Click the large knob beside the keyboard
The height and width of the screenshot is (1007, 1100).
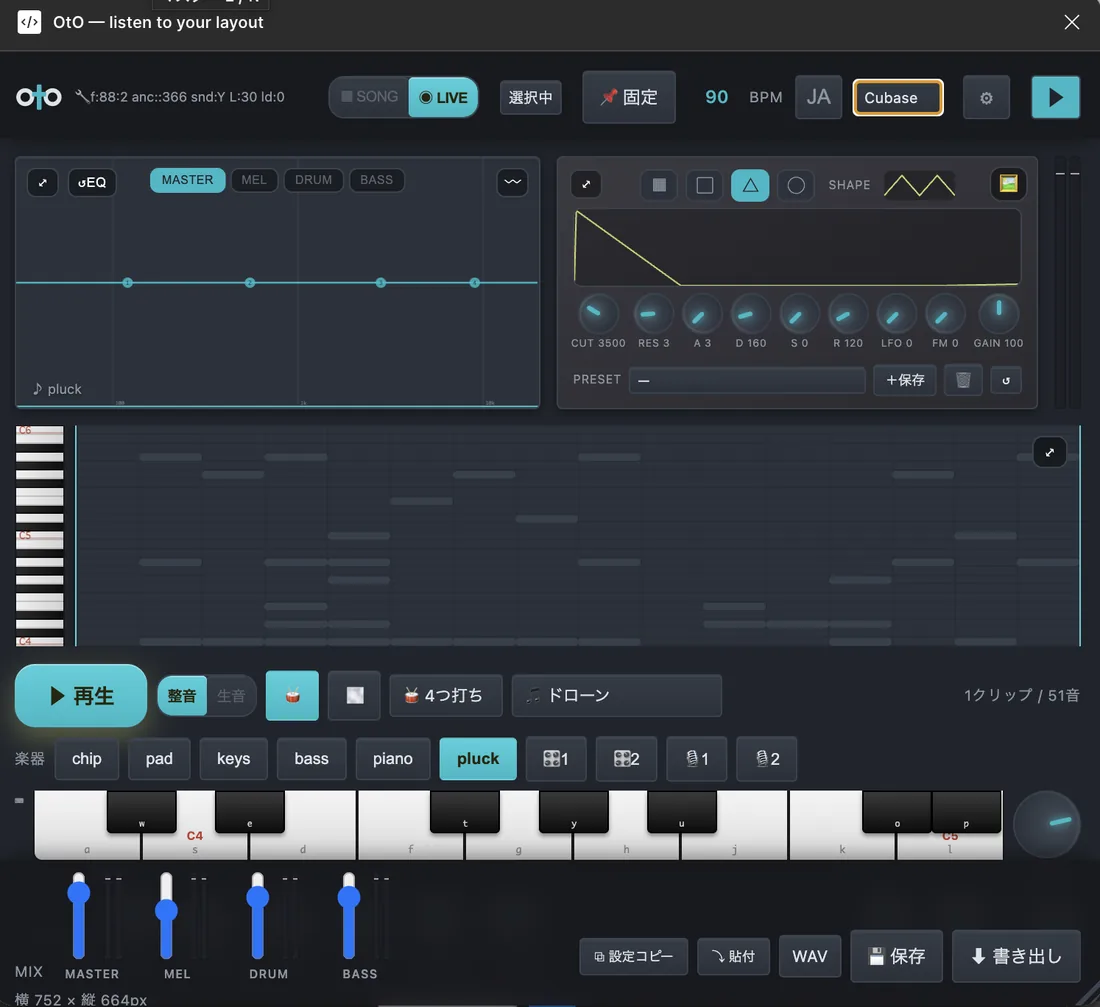click(x=1046, y=824)
